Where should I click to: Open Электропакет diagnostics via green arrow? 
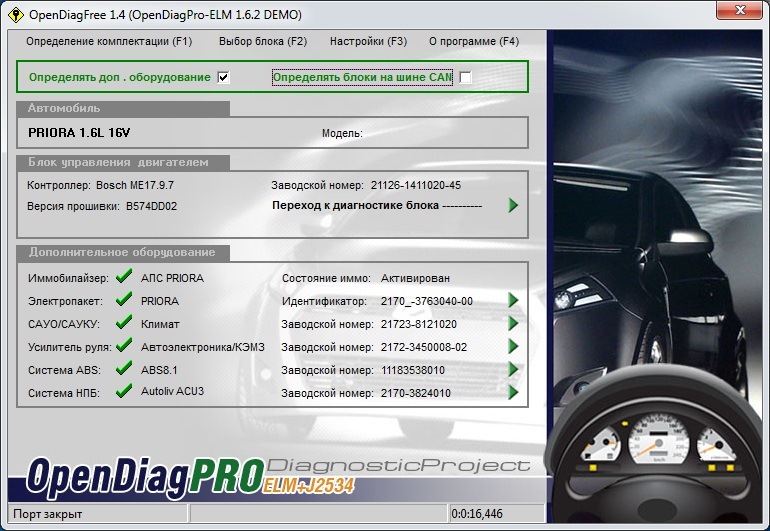point(513,300)
